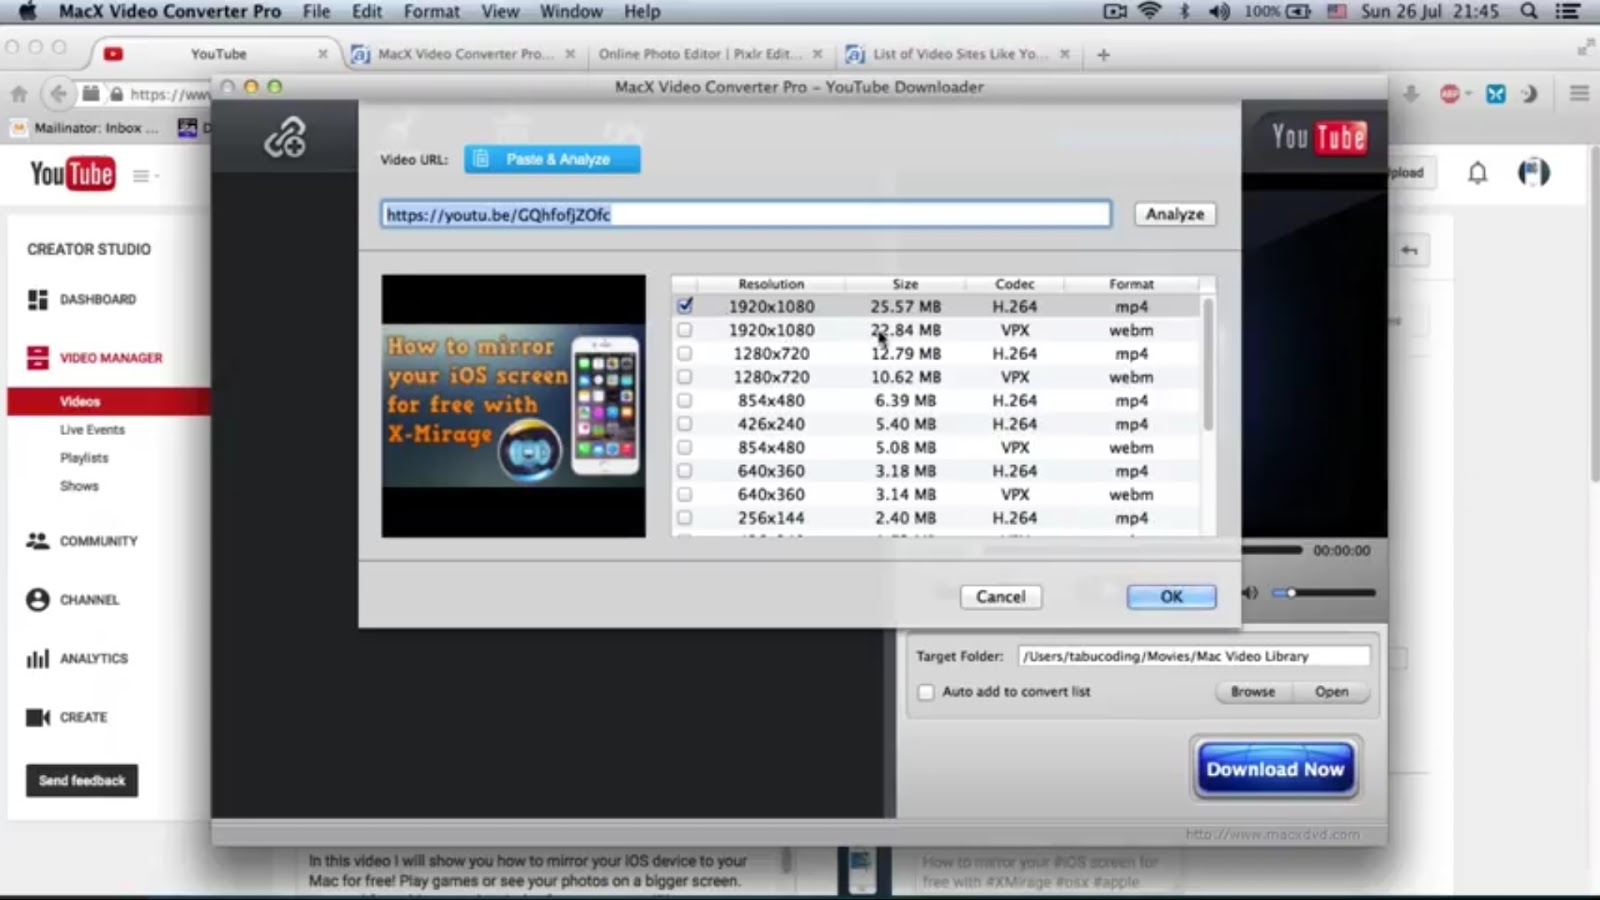Click the Video Manager sidebar icon
This screenshot has height=900, width=1600.
tap(38, 358)
